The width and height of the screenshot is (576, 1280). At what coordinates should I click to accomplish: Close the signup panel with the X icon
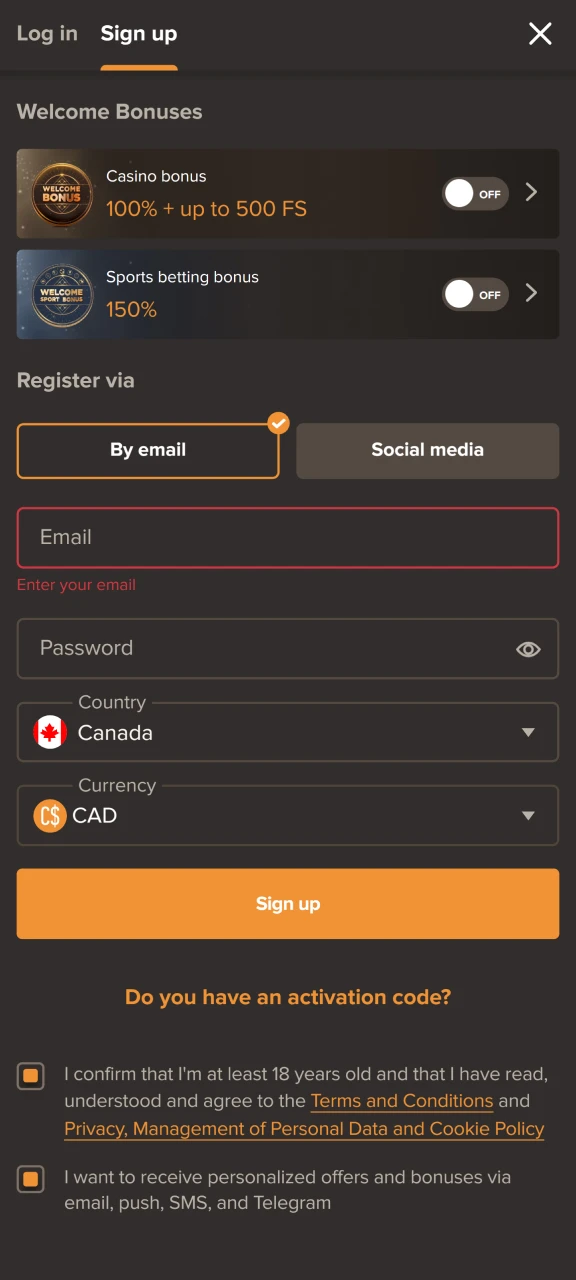point(540,33)
